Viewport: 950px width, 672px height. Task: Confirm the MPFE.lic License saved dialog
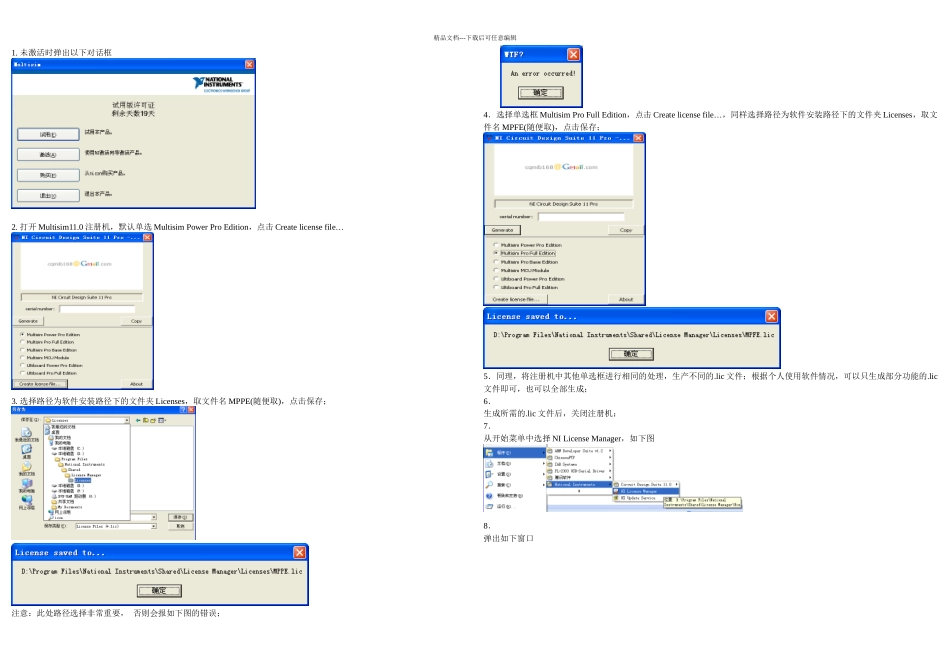631,354
